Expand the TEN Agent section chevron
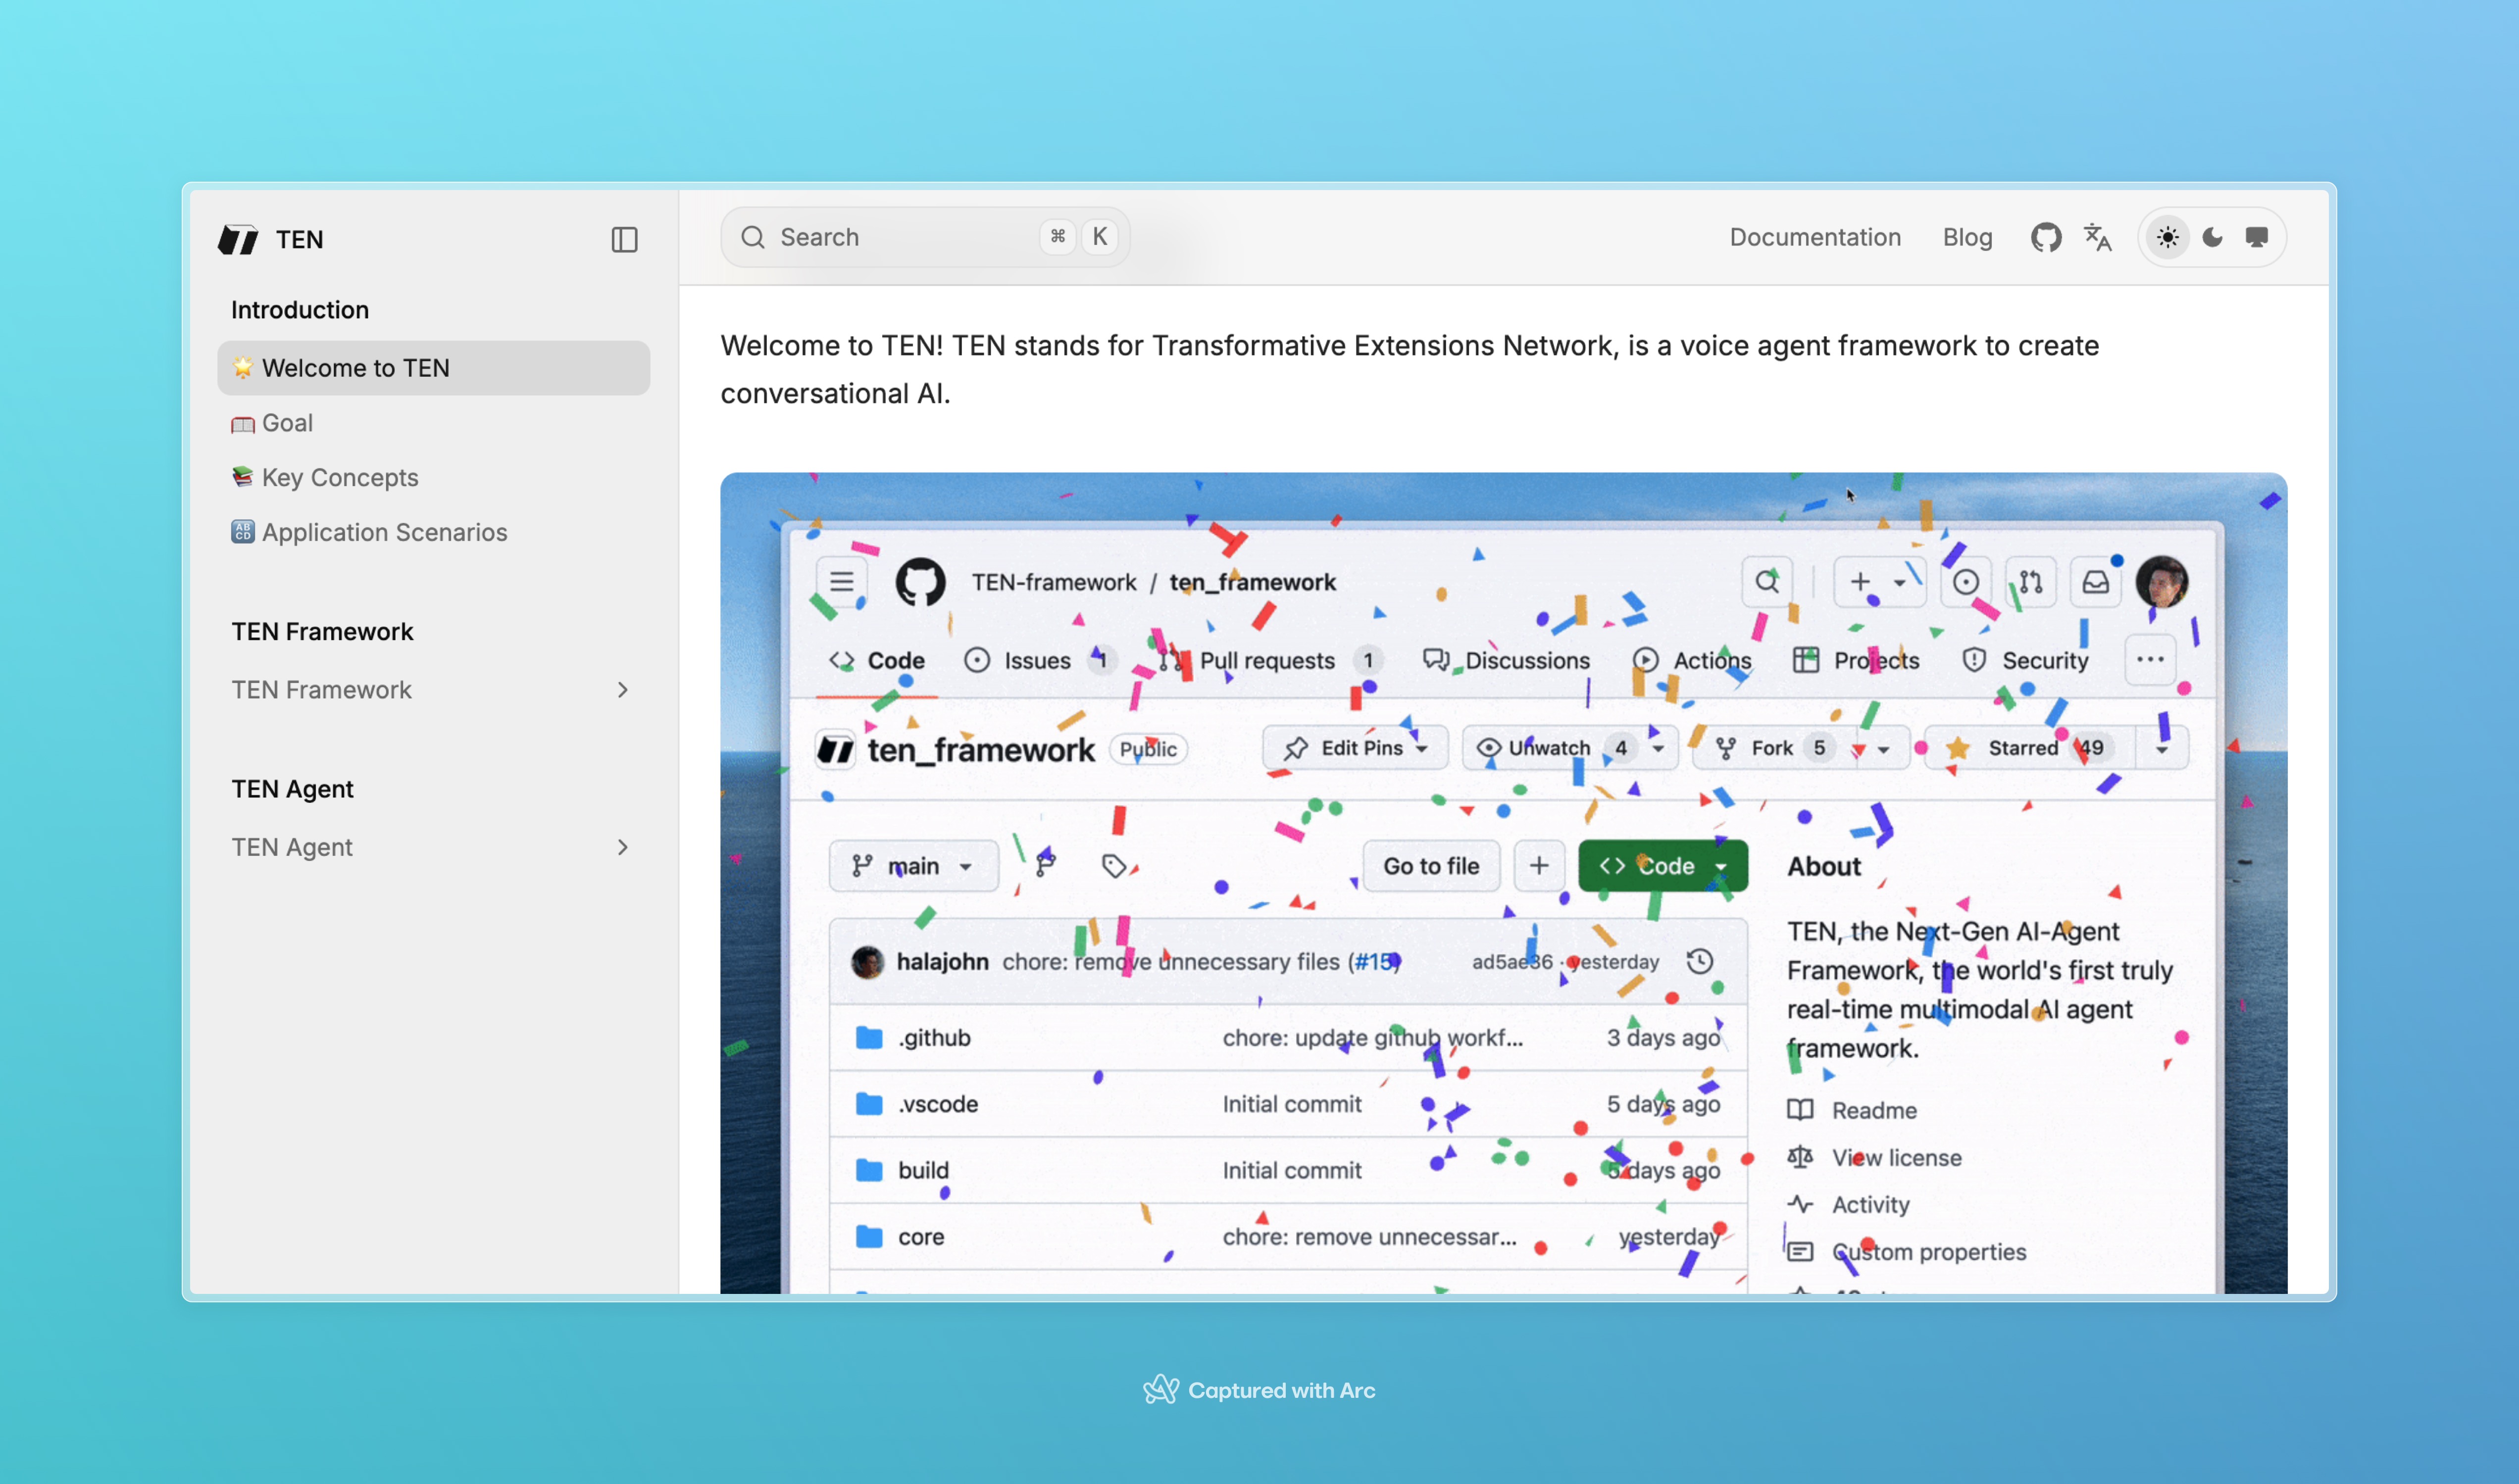 coord(622,847)
